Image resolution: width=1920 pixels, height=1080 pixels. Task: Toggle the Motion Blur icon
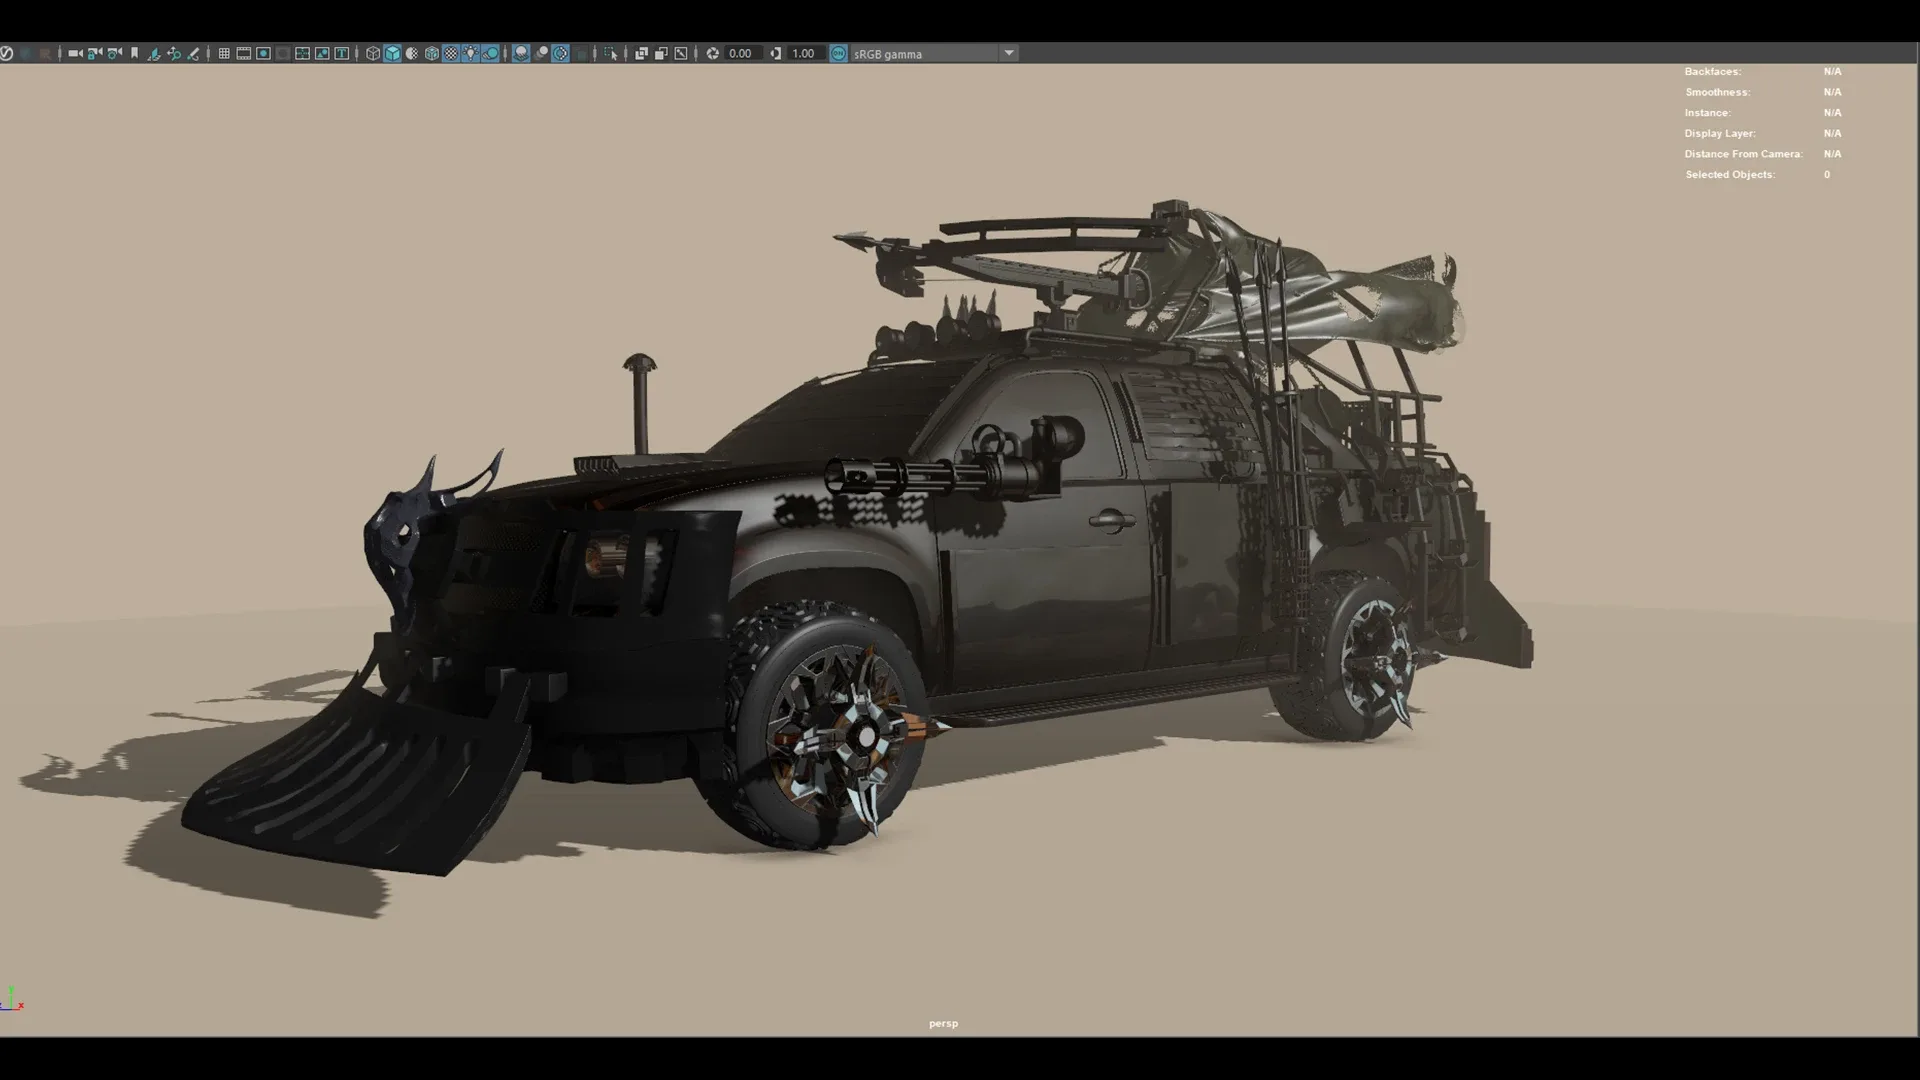click(541, 53)
